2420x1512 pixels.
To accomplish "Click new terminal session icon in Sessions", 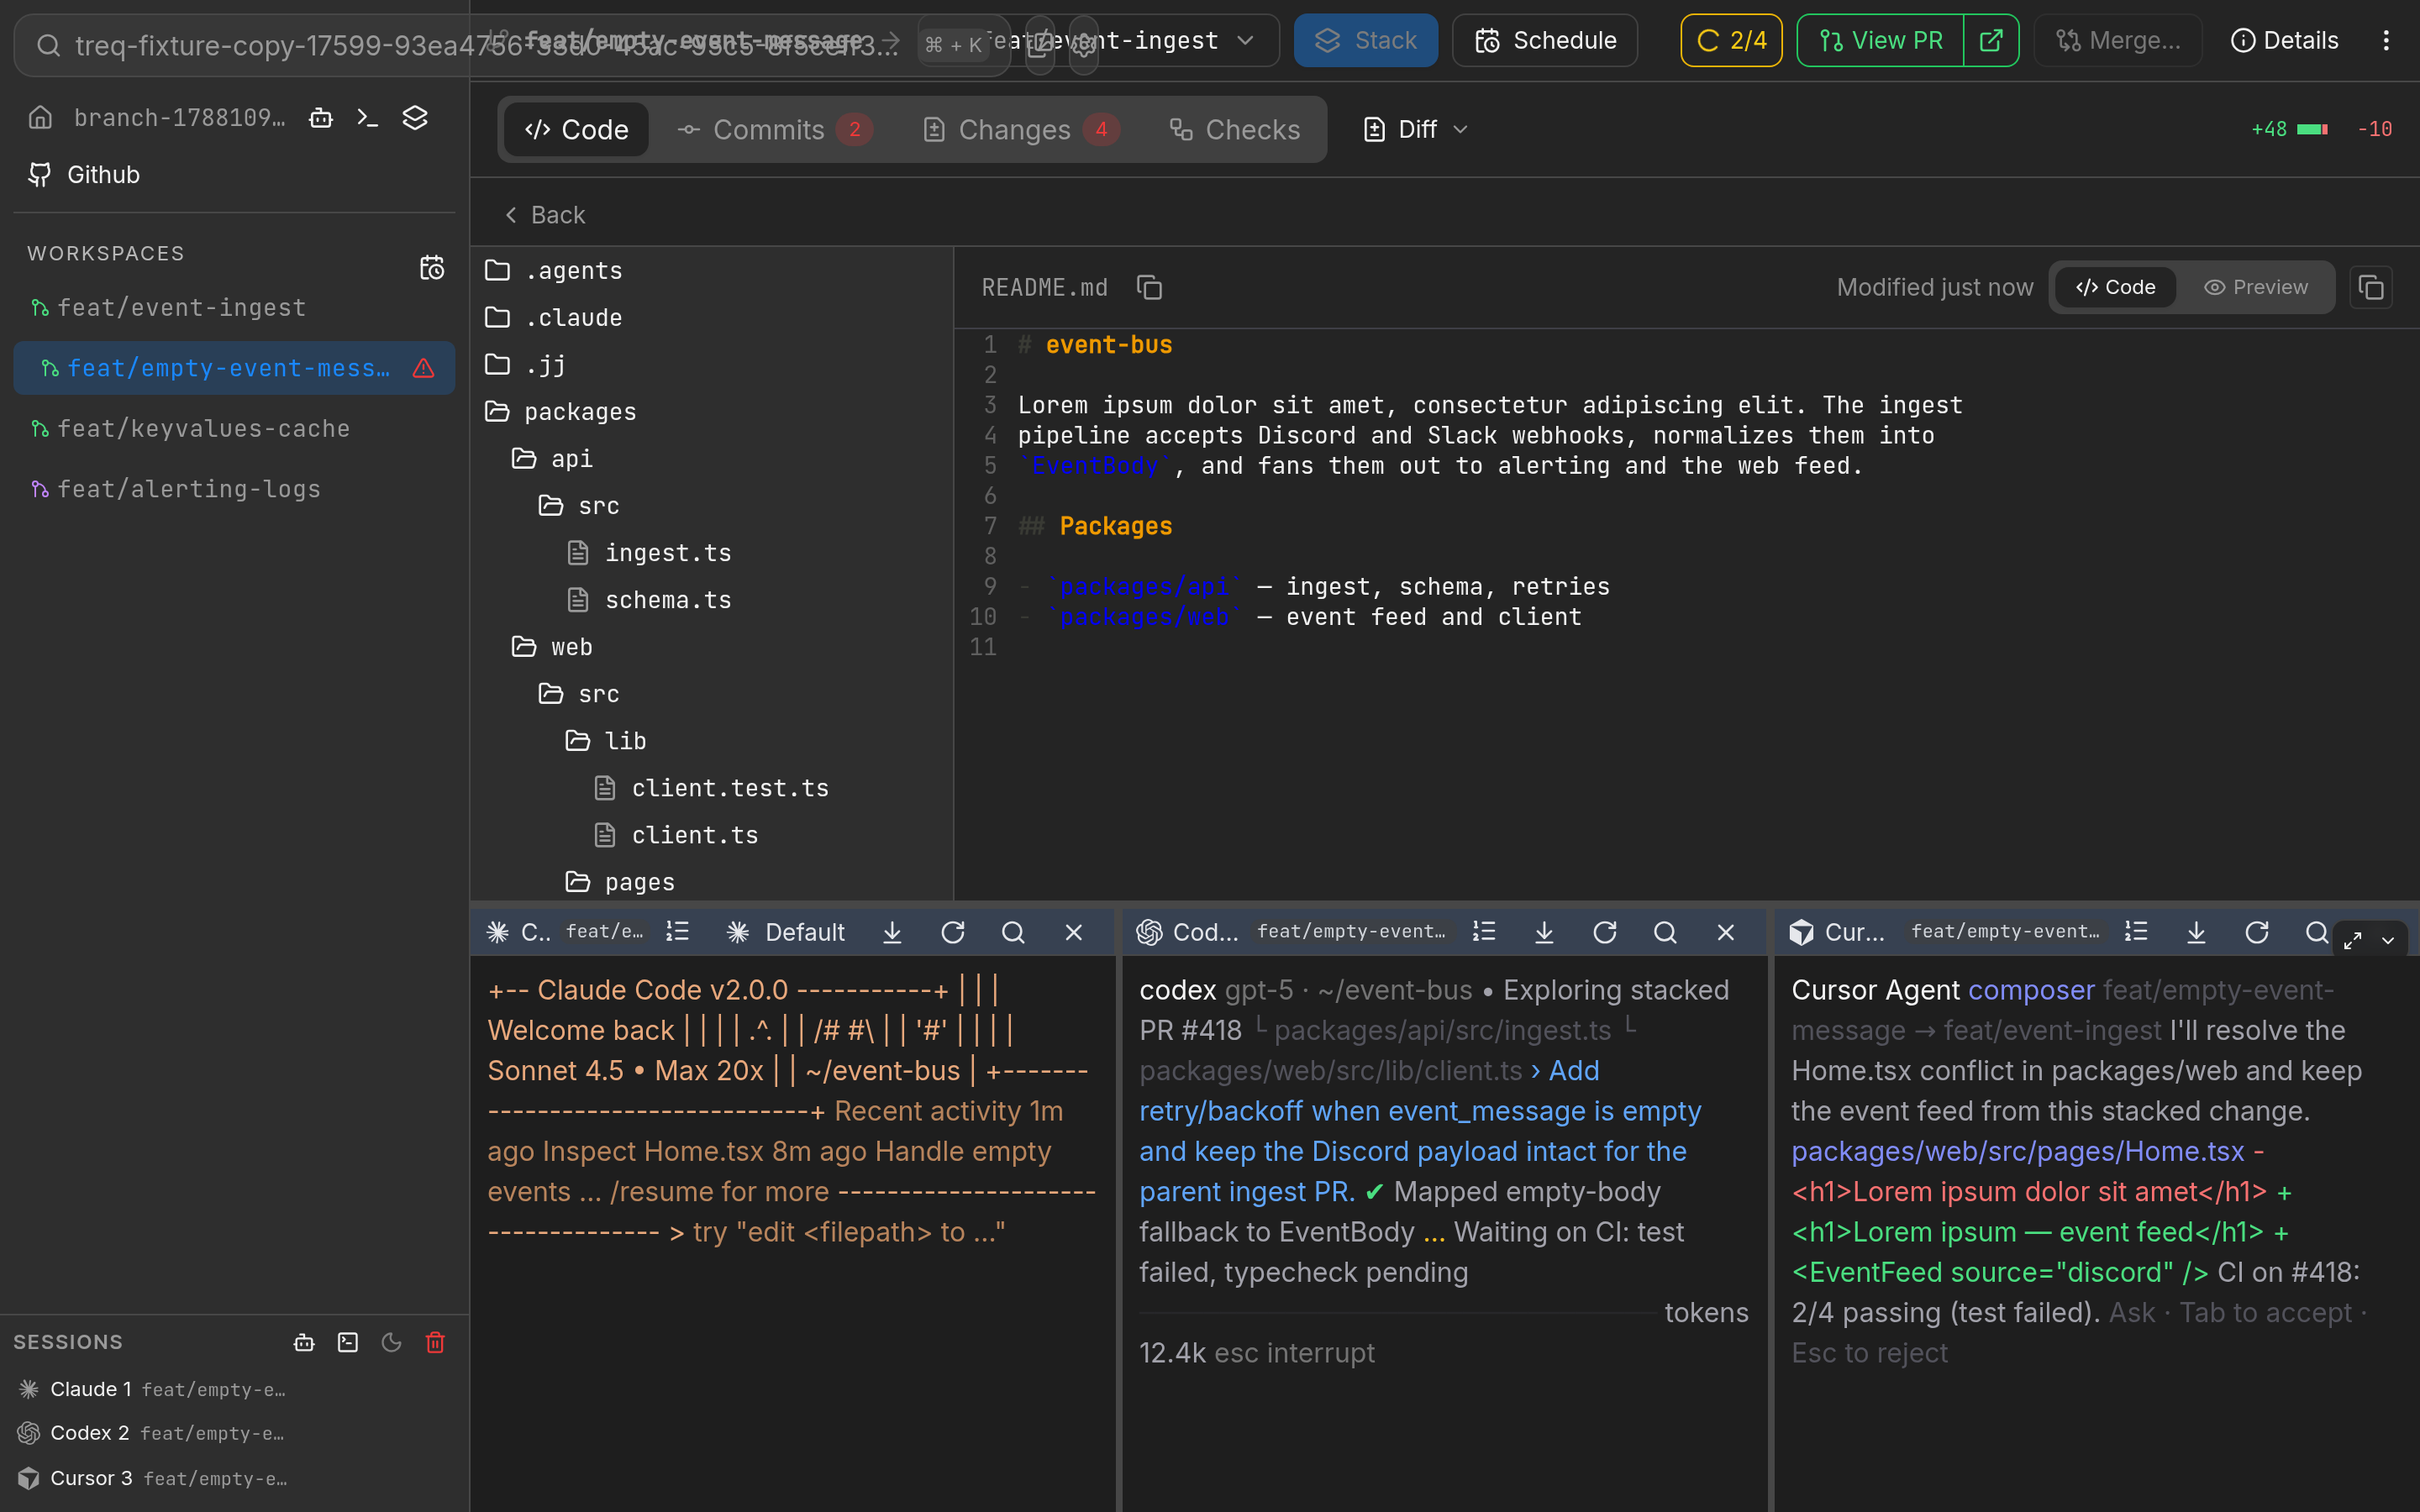I will click(x=348, y=1342).
